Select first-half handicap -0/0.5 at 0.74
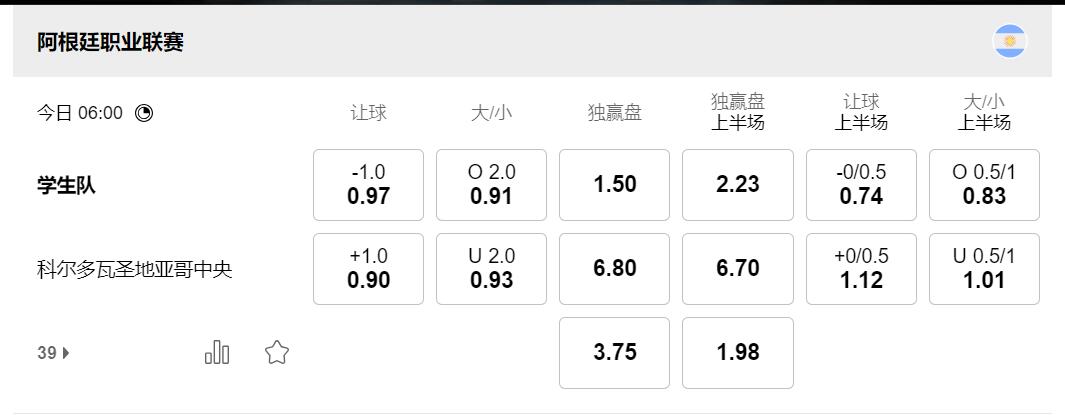This screenshot has width=1065, height=415. point(861,185)
